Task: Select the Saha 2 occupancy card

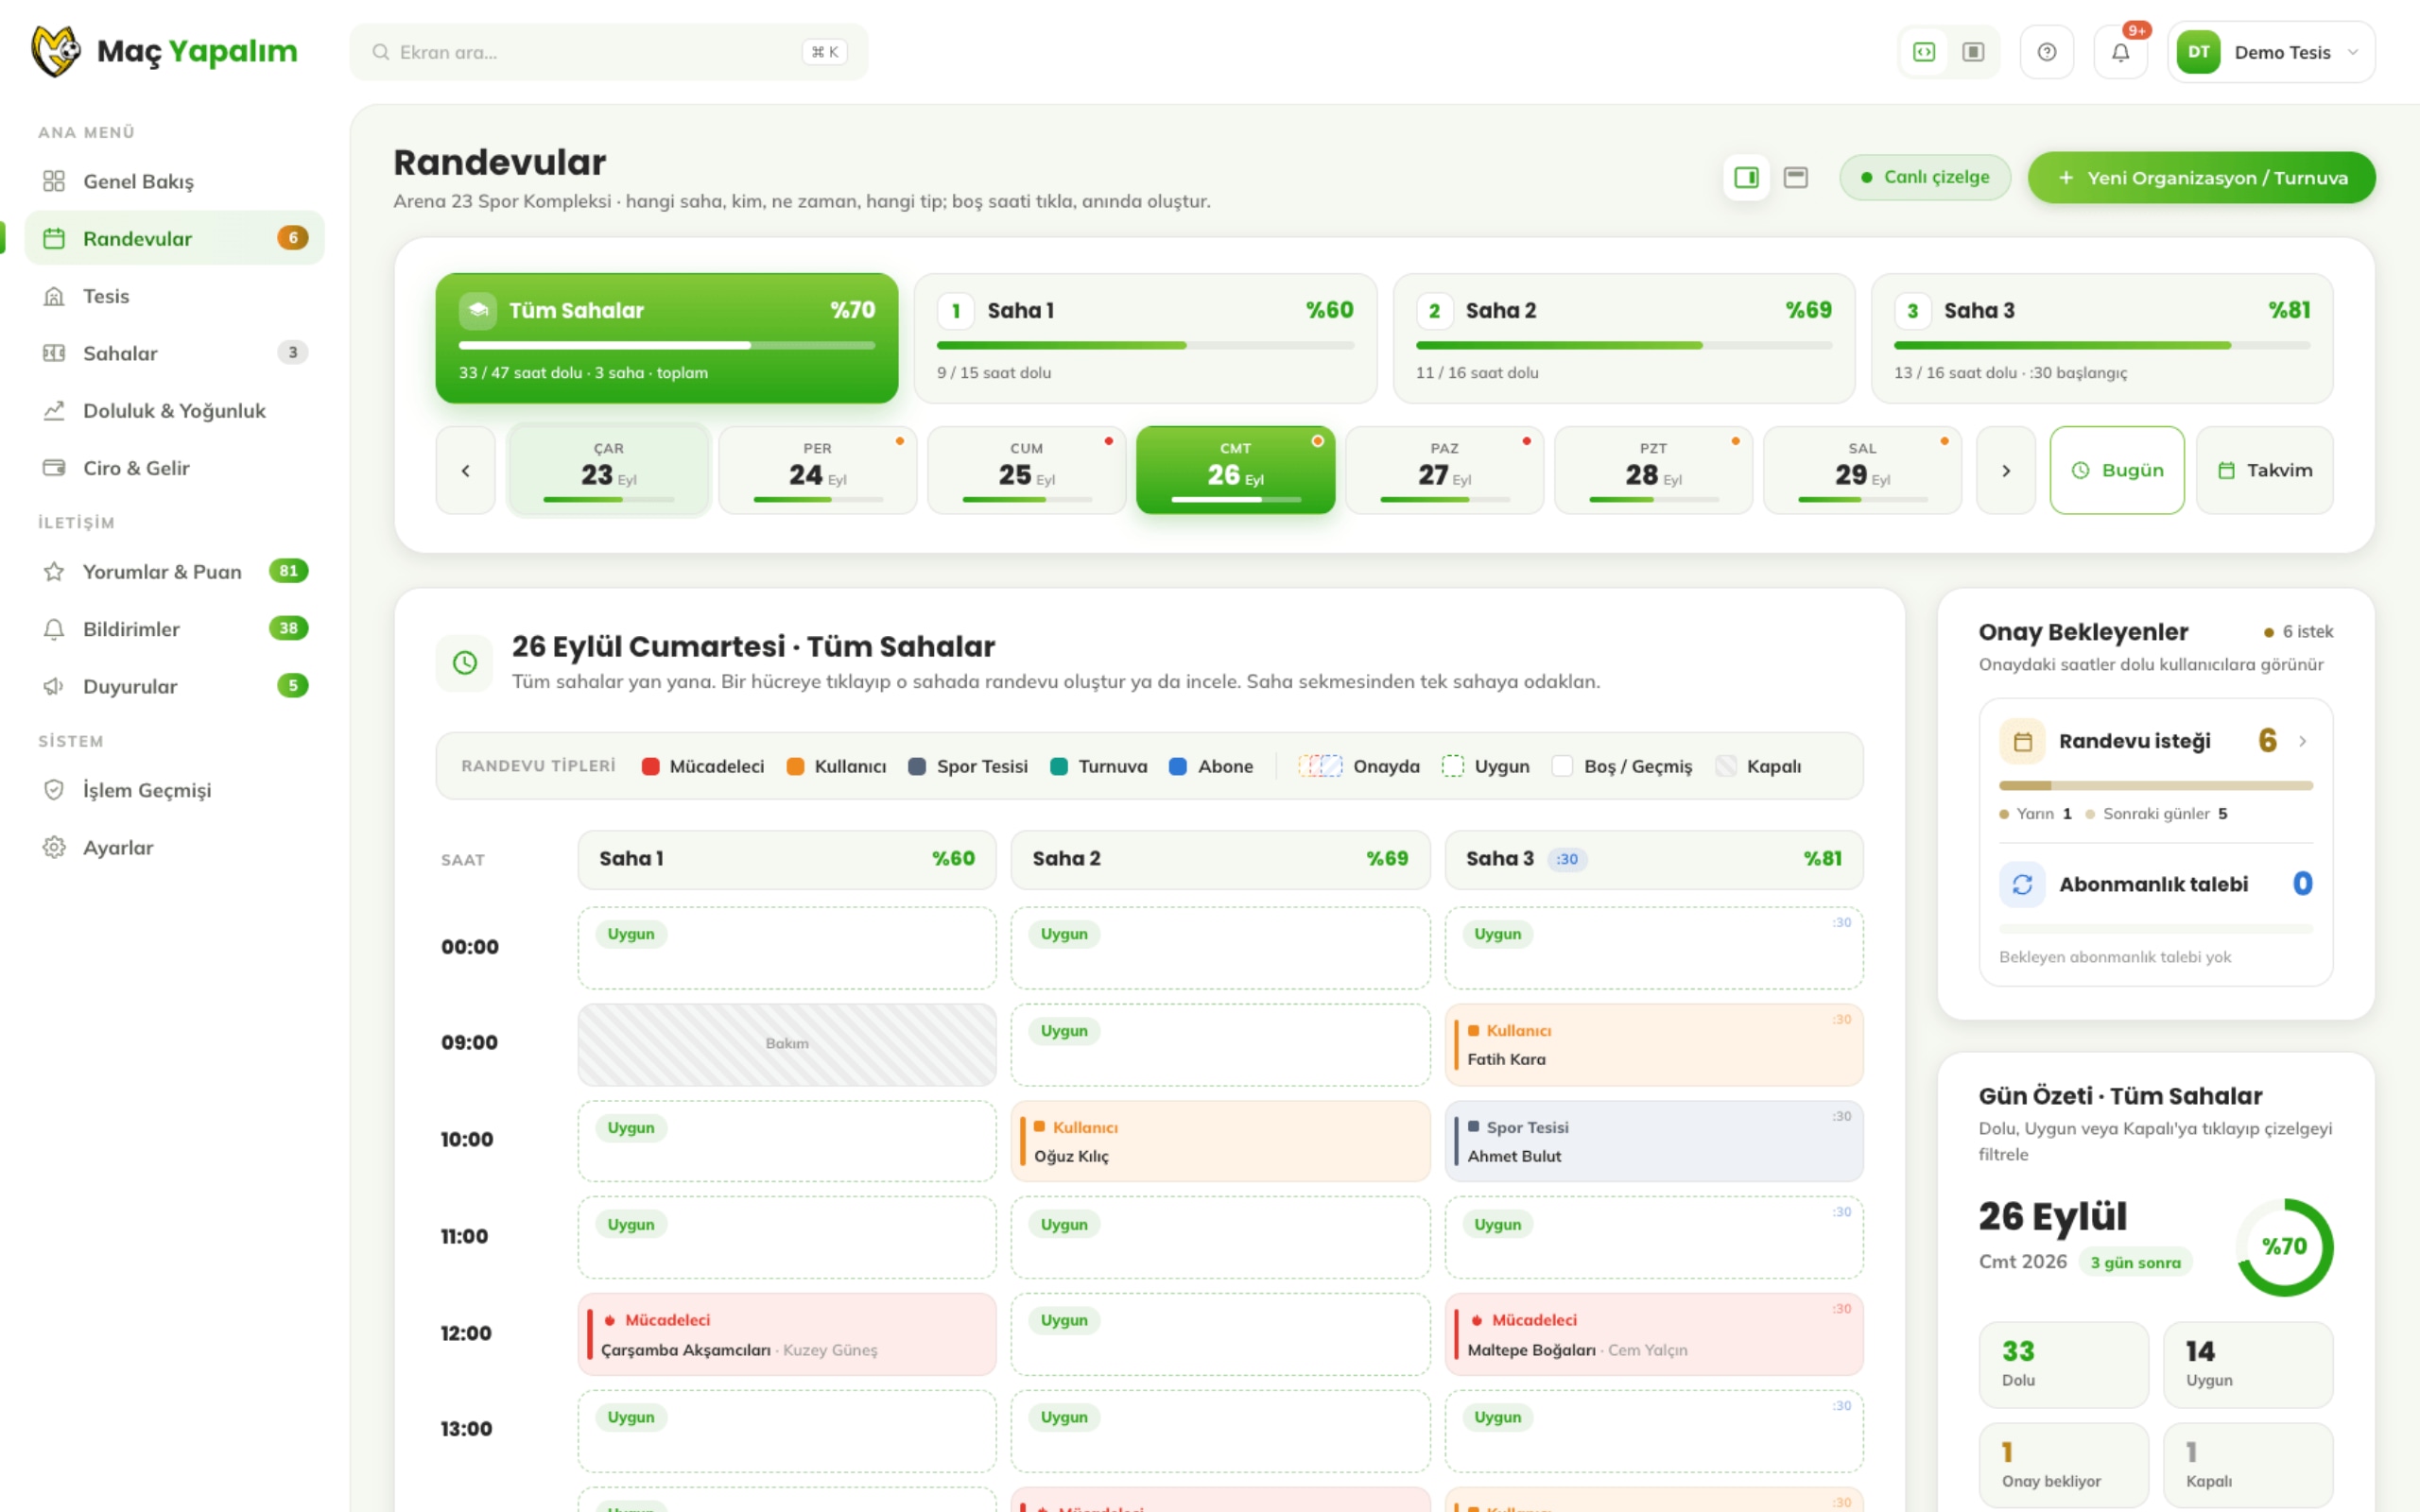Action: click(1624, 338)
